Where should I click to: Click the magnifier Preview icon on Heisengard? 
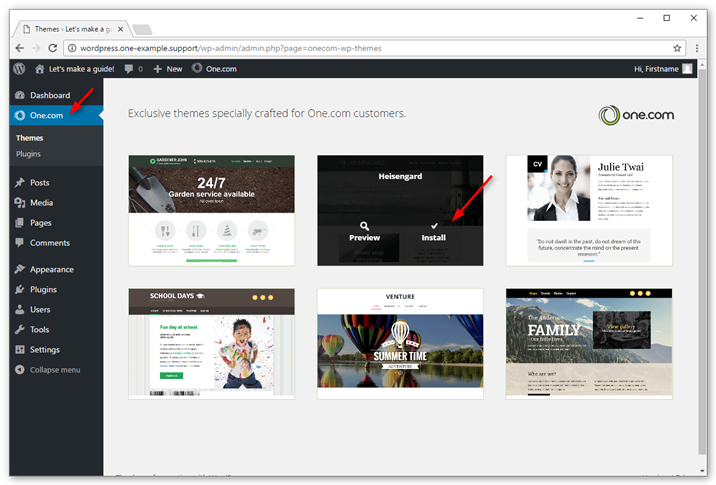364,226
